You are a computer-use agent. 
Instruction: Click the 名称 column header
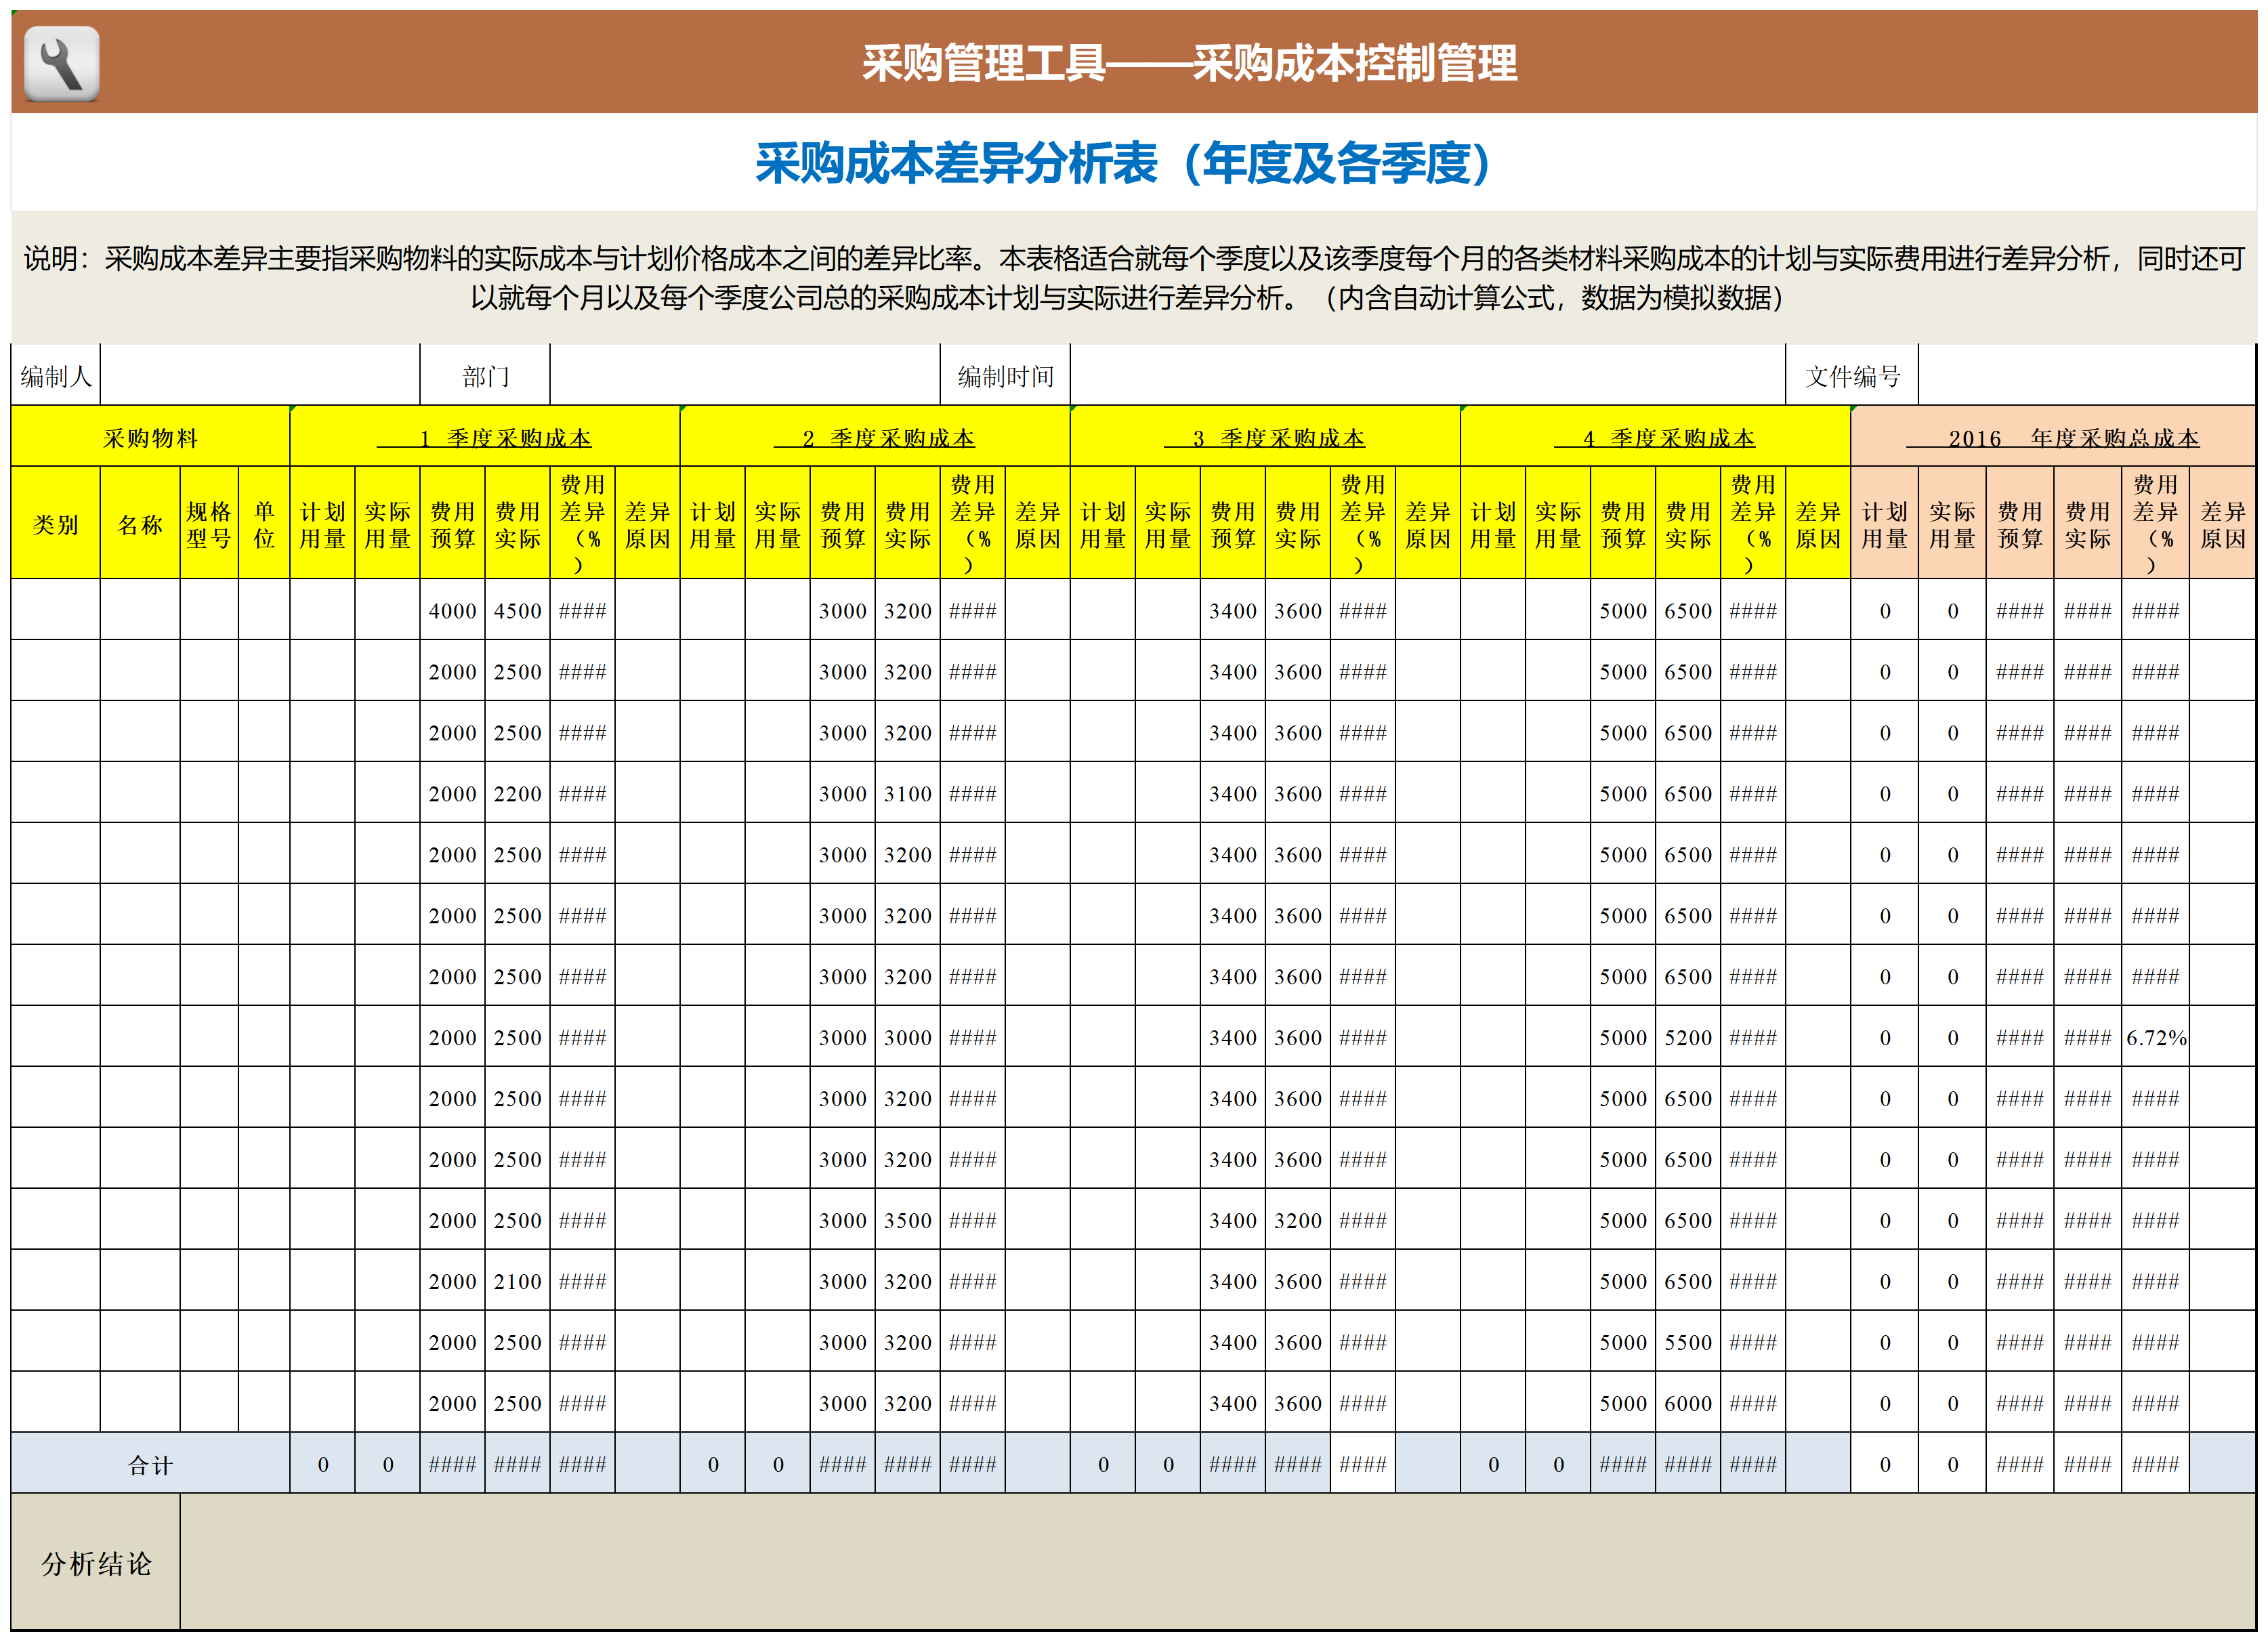pos(140,523)
